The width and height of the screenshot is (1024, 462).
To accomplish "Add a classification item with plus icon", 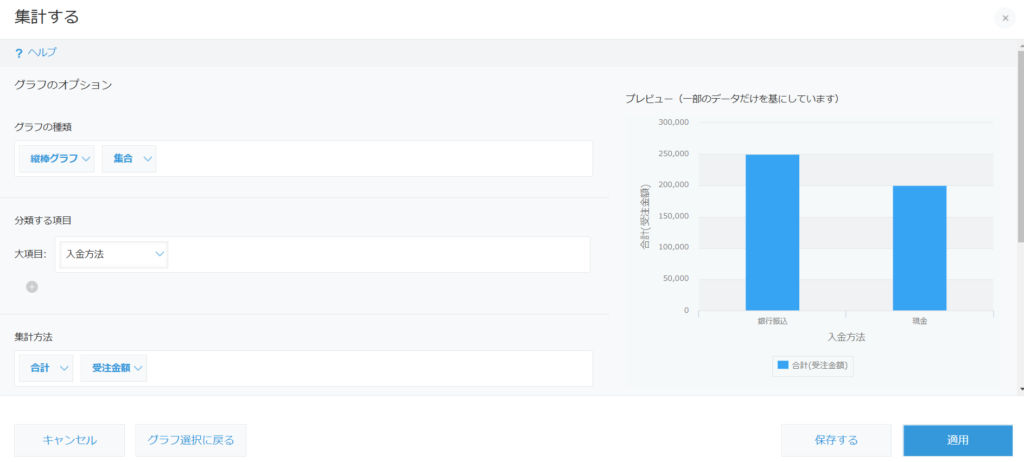I will coord(32,286).
